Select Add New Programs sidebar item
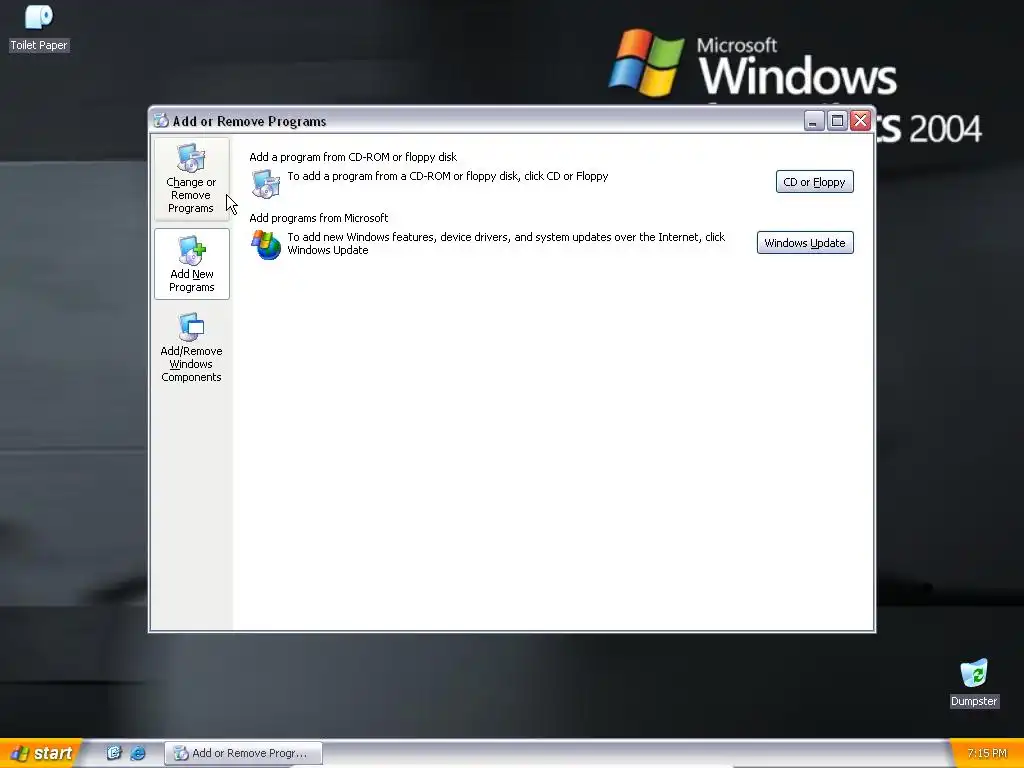The image size is (1024, 768). click(191, 264)
